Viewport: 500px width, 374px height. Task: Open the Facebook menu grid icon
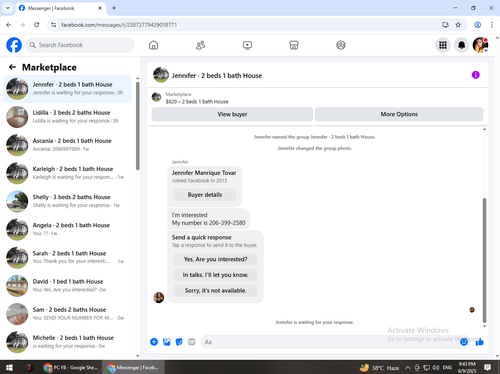tap(443, 45)
